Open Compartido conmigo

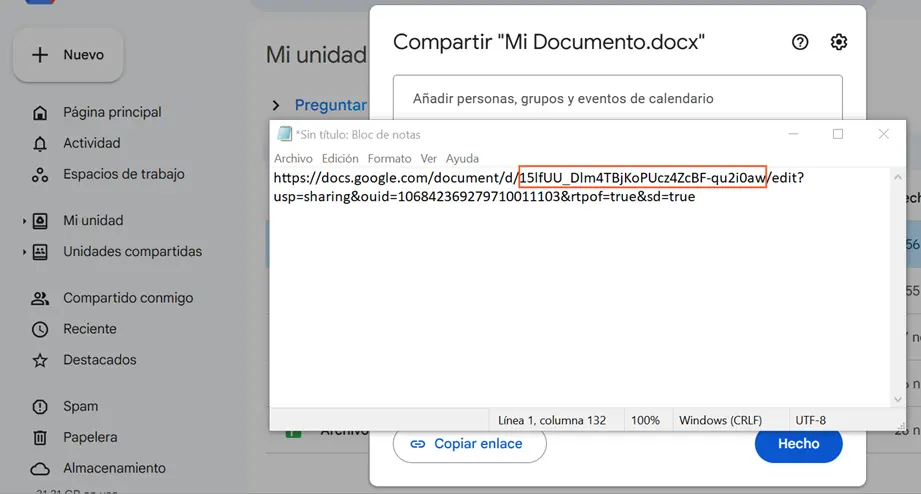(128, 298)
